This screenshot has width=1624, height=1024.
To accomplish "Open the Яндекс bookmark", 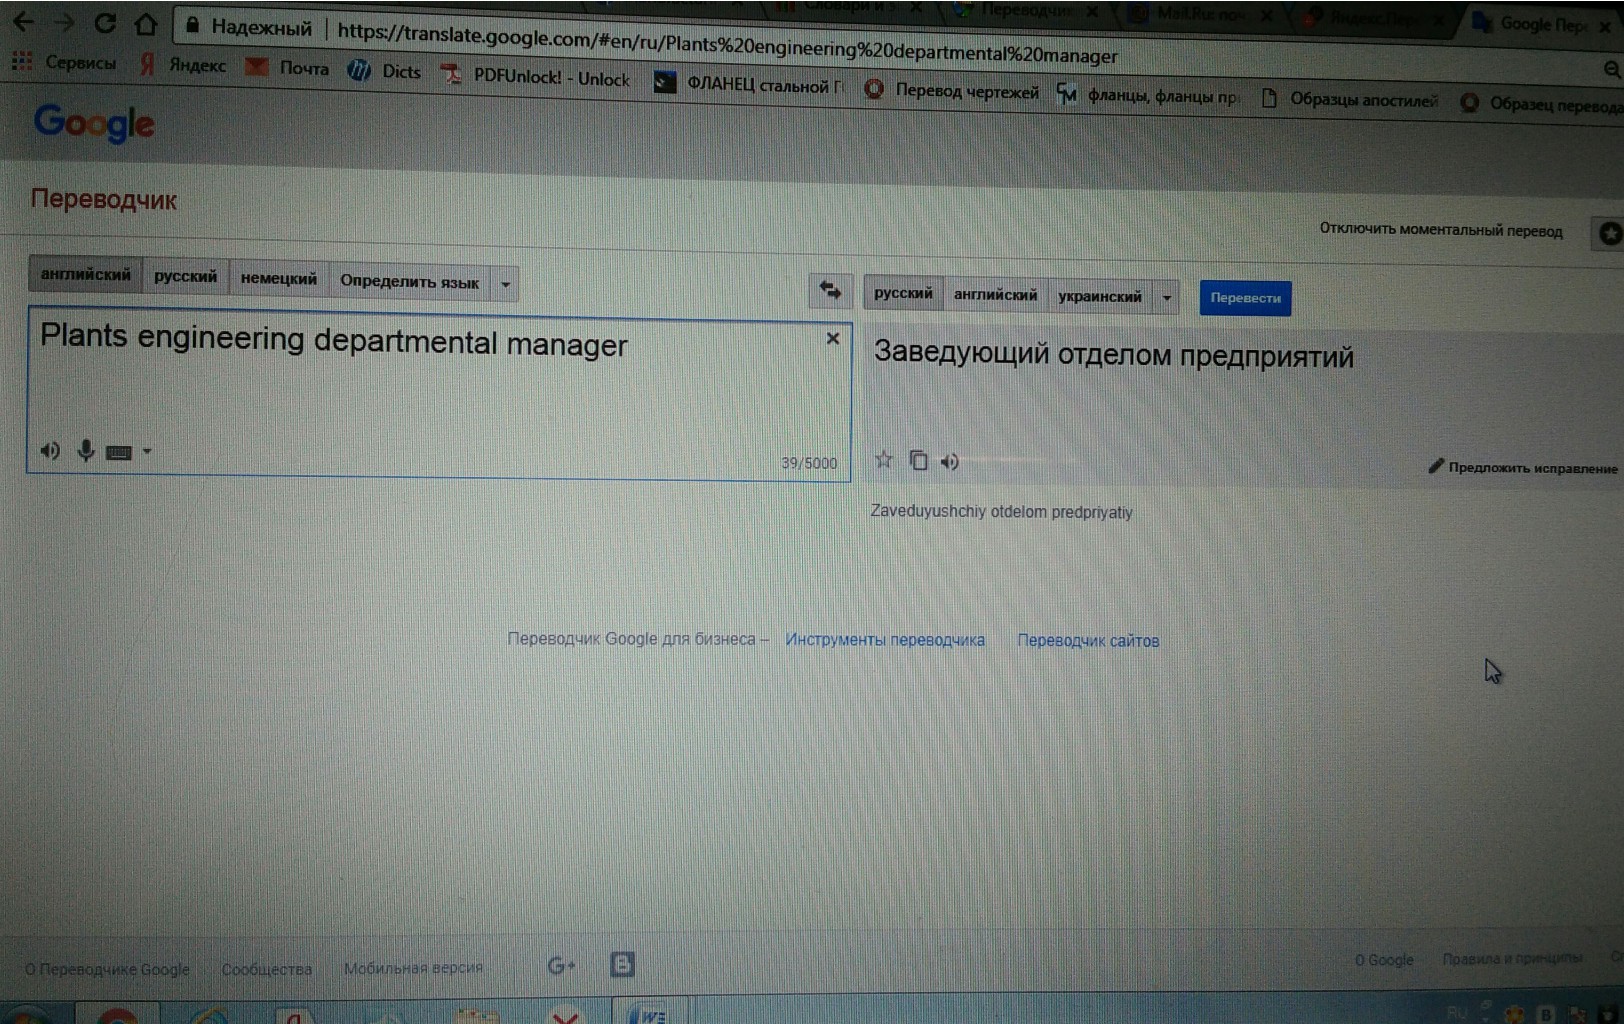I will pyautogui.click(x=183, y=65).
